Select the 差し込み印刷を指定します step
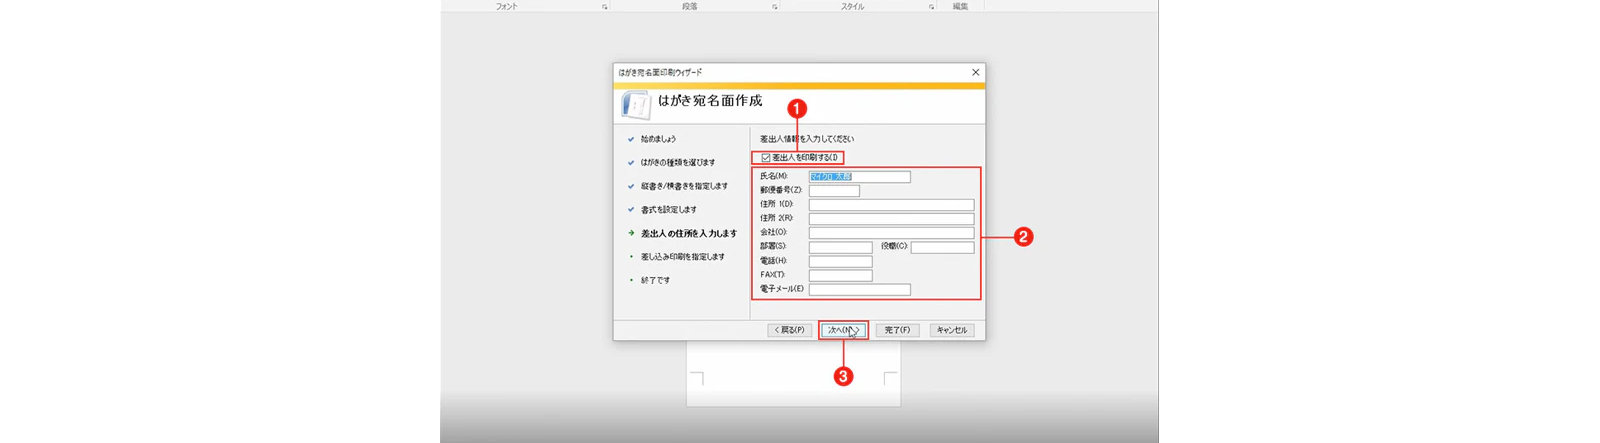This screenshot has width=1600, height=443. 683,257
